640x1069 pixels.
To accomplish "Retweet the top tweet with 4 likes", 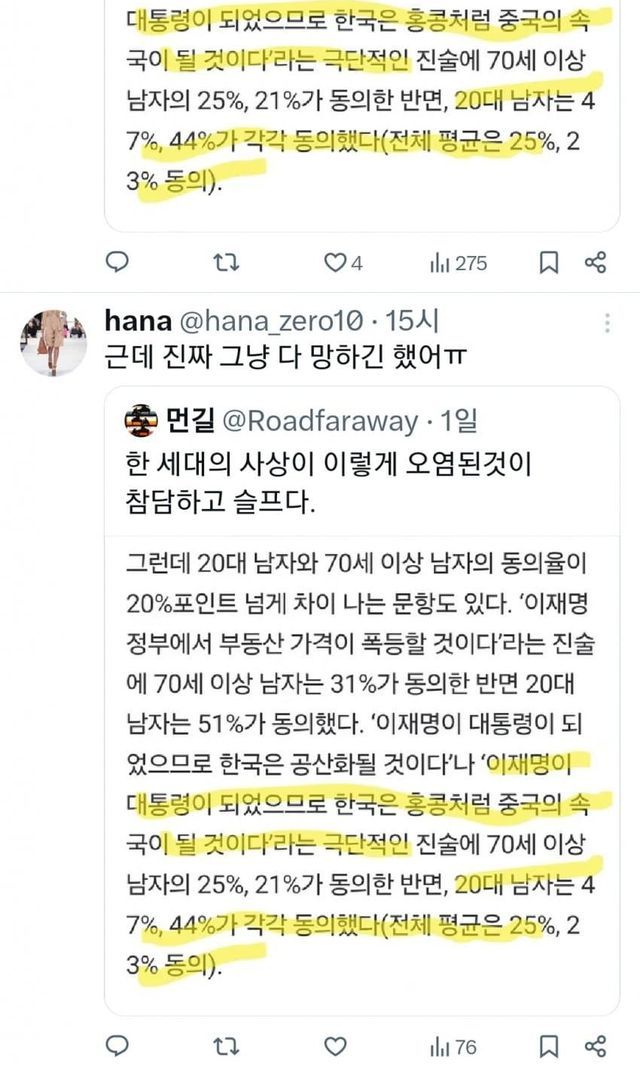I will [226, 262].
